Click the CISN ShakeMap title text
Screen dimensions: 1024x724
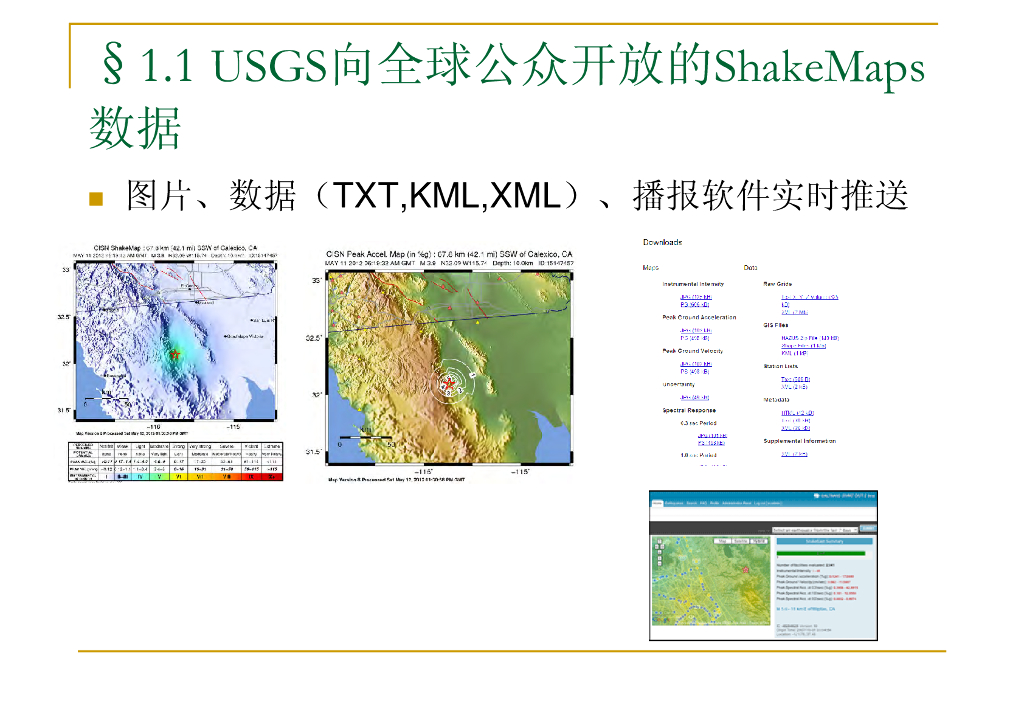coord(176,248)
